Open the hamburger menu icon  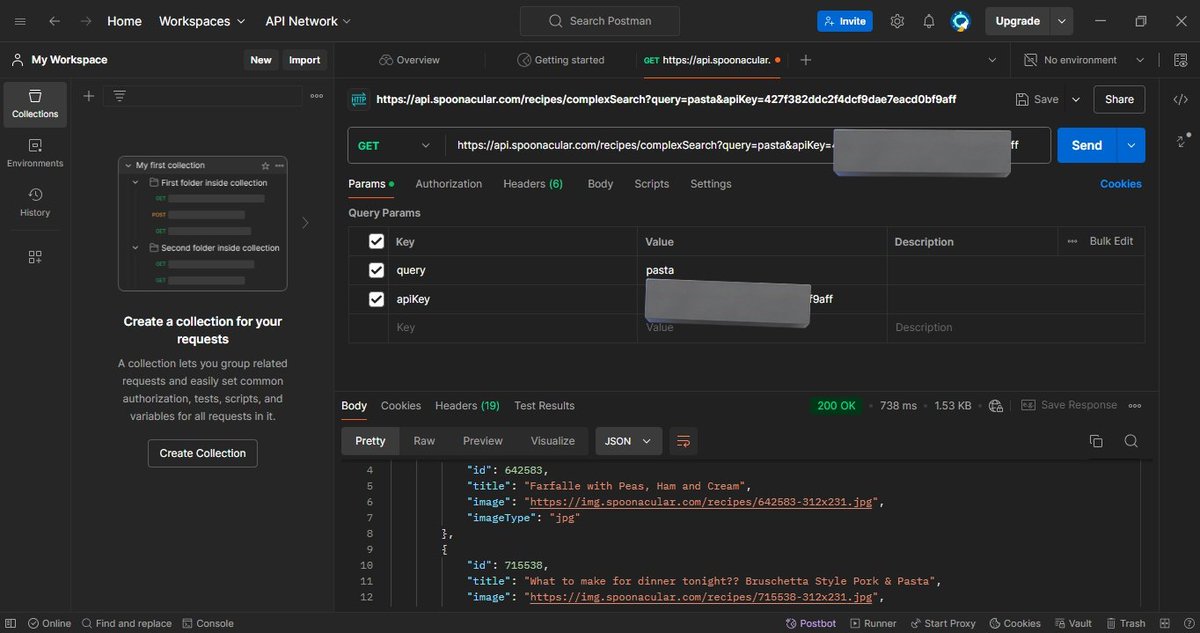[20, 21]
